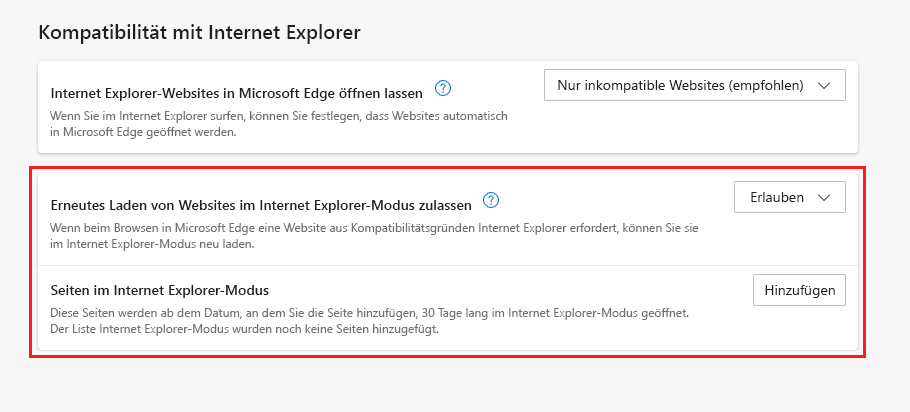Click description starting 'Wenn Sie im Internet Explorer surfen'

(x=278, y=116)
